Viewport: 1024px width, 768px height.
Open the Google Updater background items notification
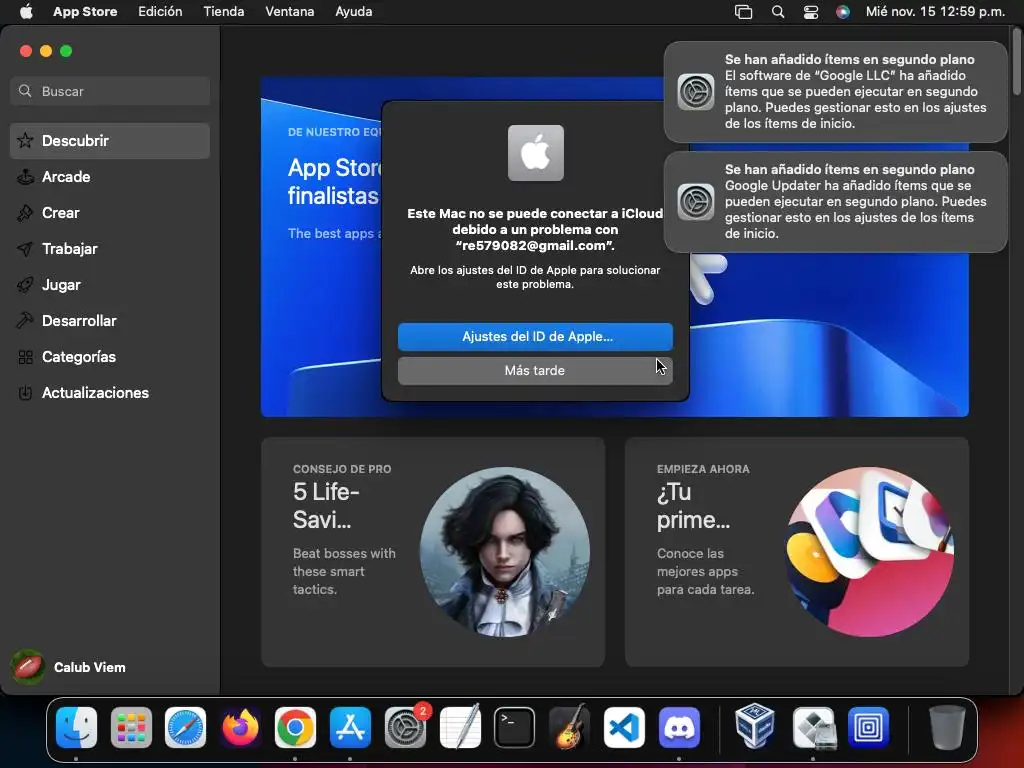point(835,202)
